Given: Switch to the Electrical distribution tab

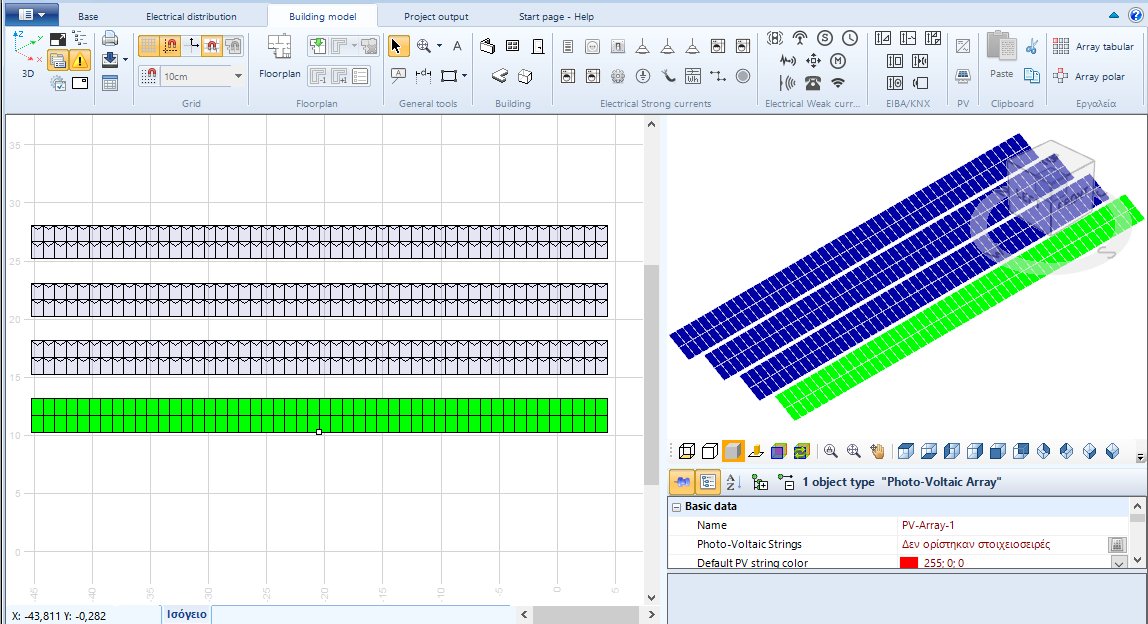Looking at the screenshot, I should 191,17.
